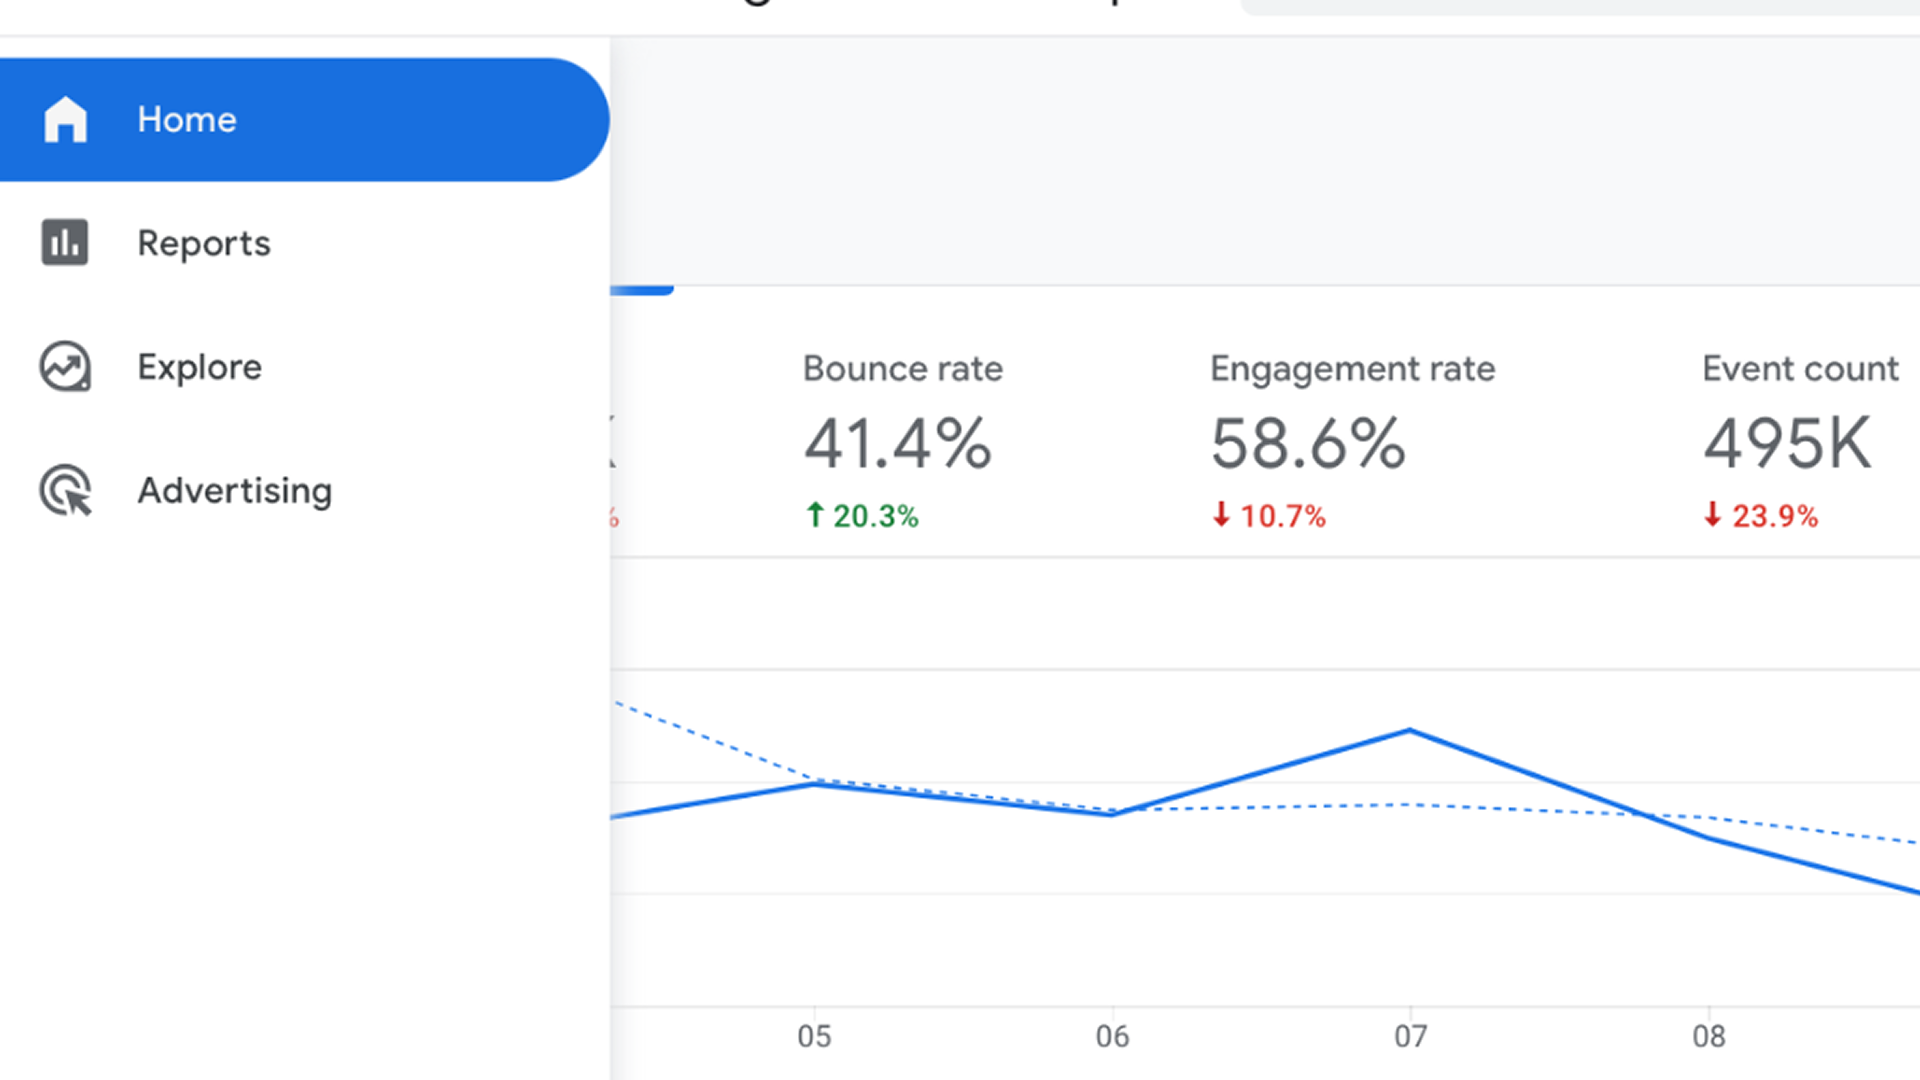Click the Reports bar chart icon
This screenshot has width=1920, height=1080.
(65, 243)
